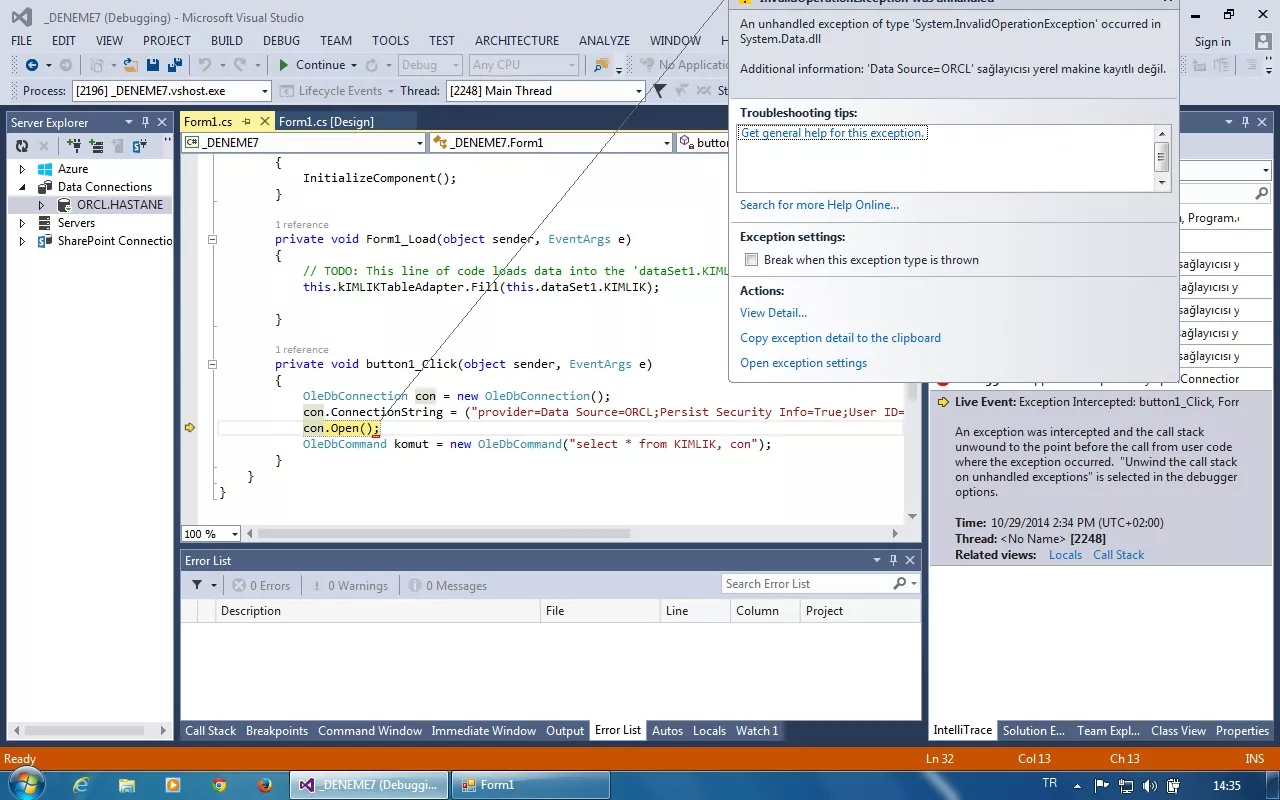Click the View Detail link
The height and width of the screenshot is (800, 1280).
point(773,313)
